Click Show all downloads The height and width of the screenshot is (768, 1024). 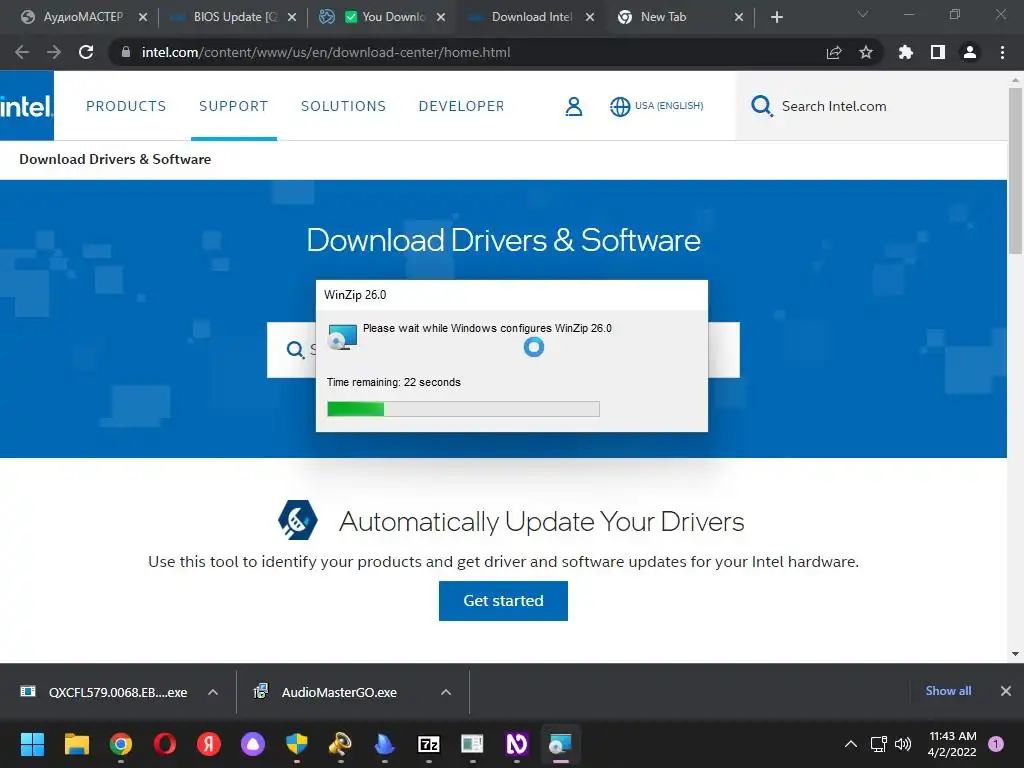[x=948, y=691]
